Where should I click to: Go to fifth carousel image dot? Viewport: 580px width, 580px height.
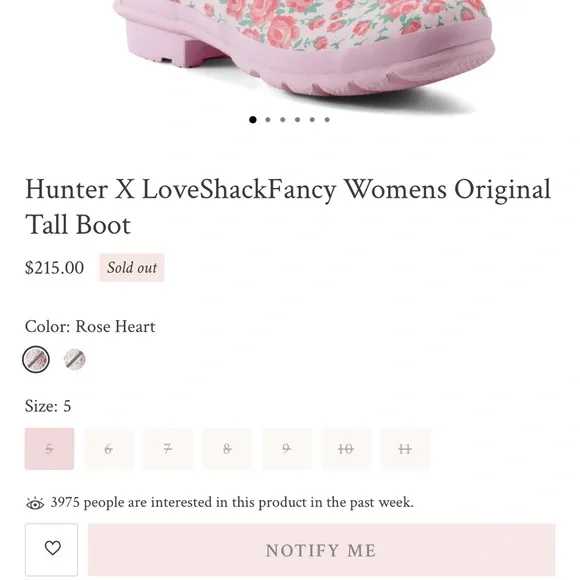pyautogui.click(x=312, y=119)
